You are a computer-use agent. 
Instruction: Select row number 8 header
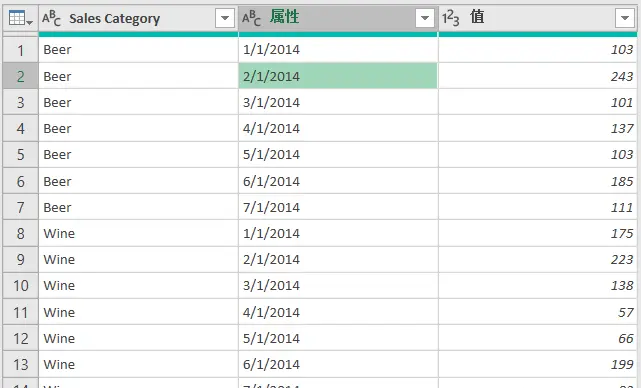point(20,233)
